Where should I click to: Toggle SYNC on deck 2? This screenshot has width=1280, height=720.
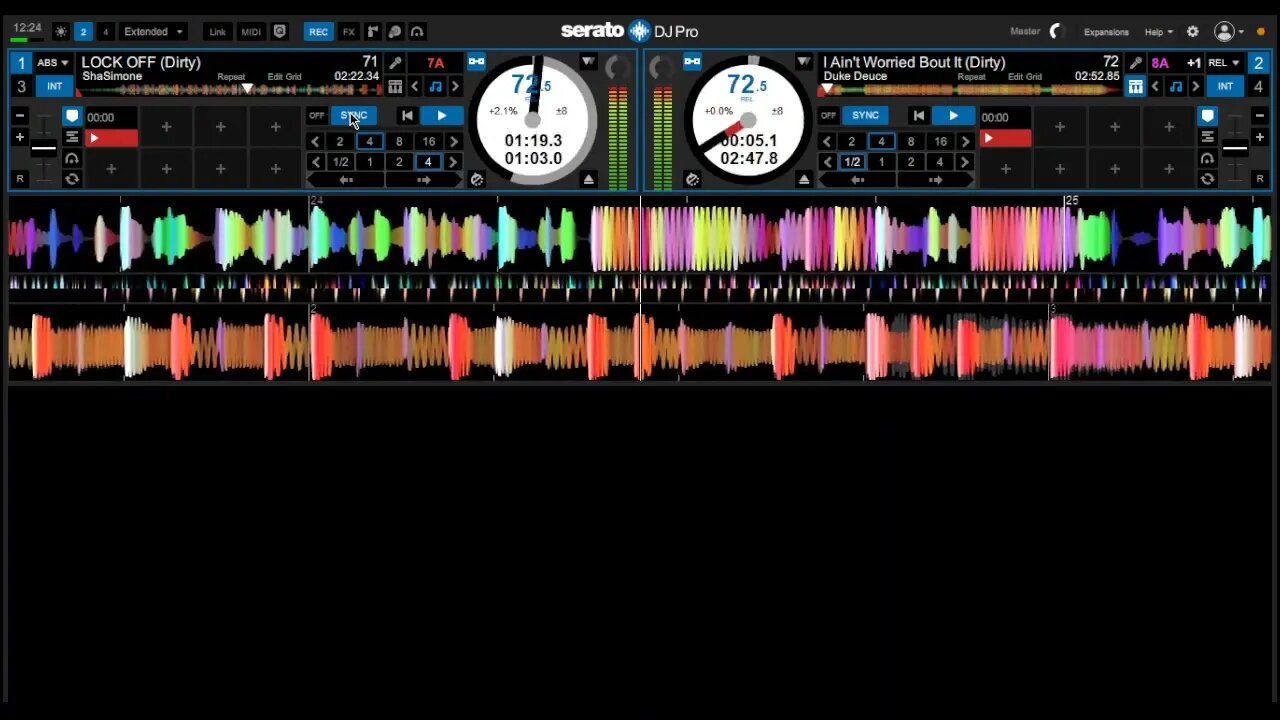pos(866,116)
